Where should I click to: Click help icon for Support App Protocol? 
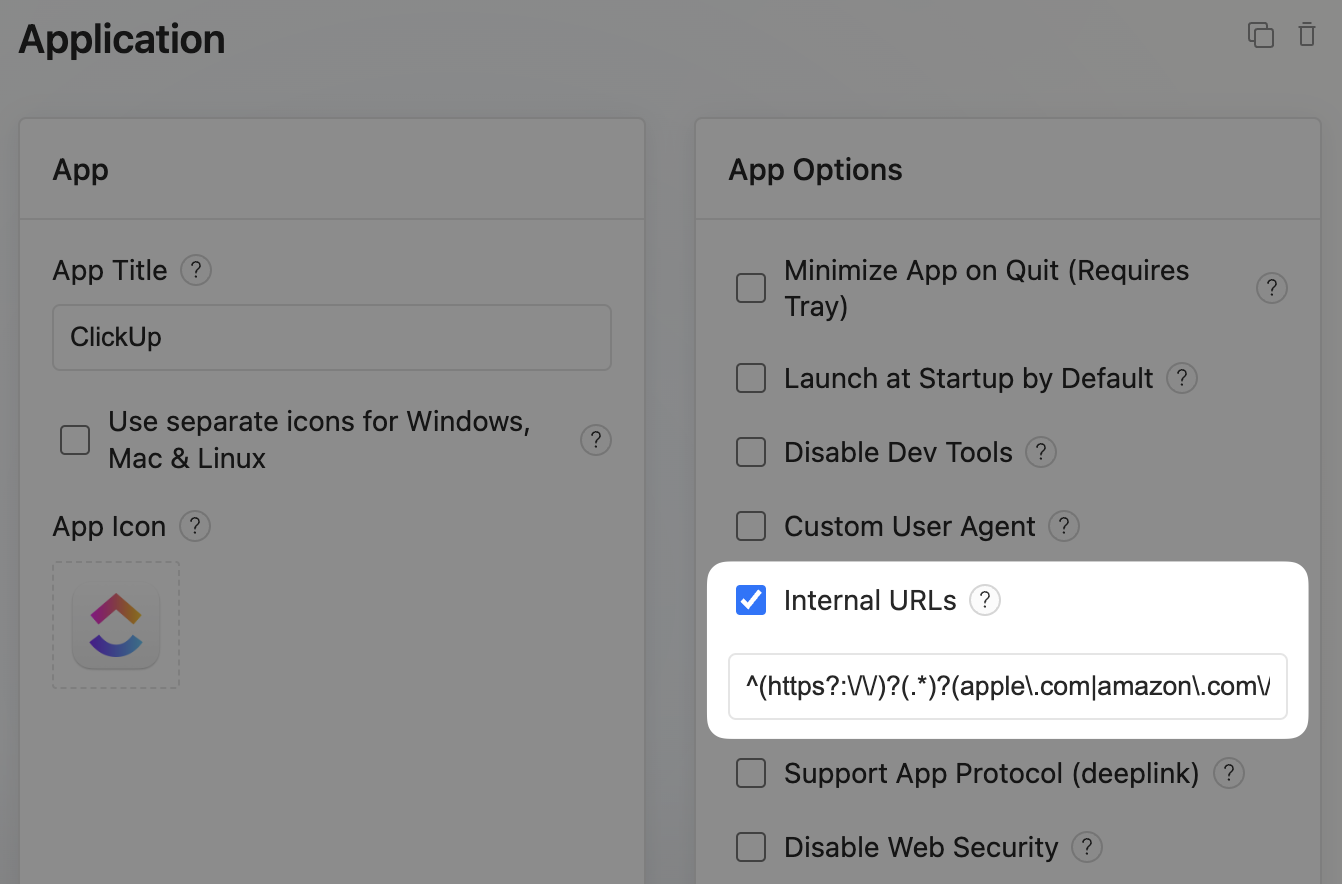pyautogui.click(x=1228, y=773)
